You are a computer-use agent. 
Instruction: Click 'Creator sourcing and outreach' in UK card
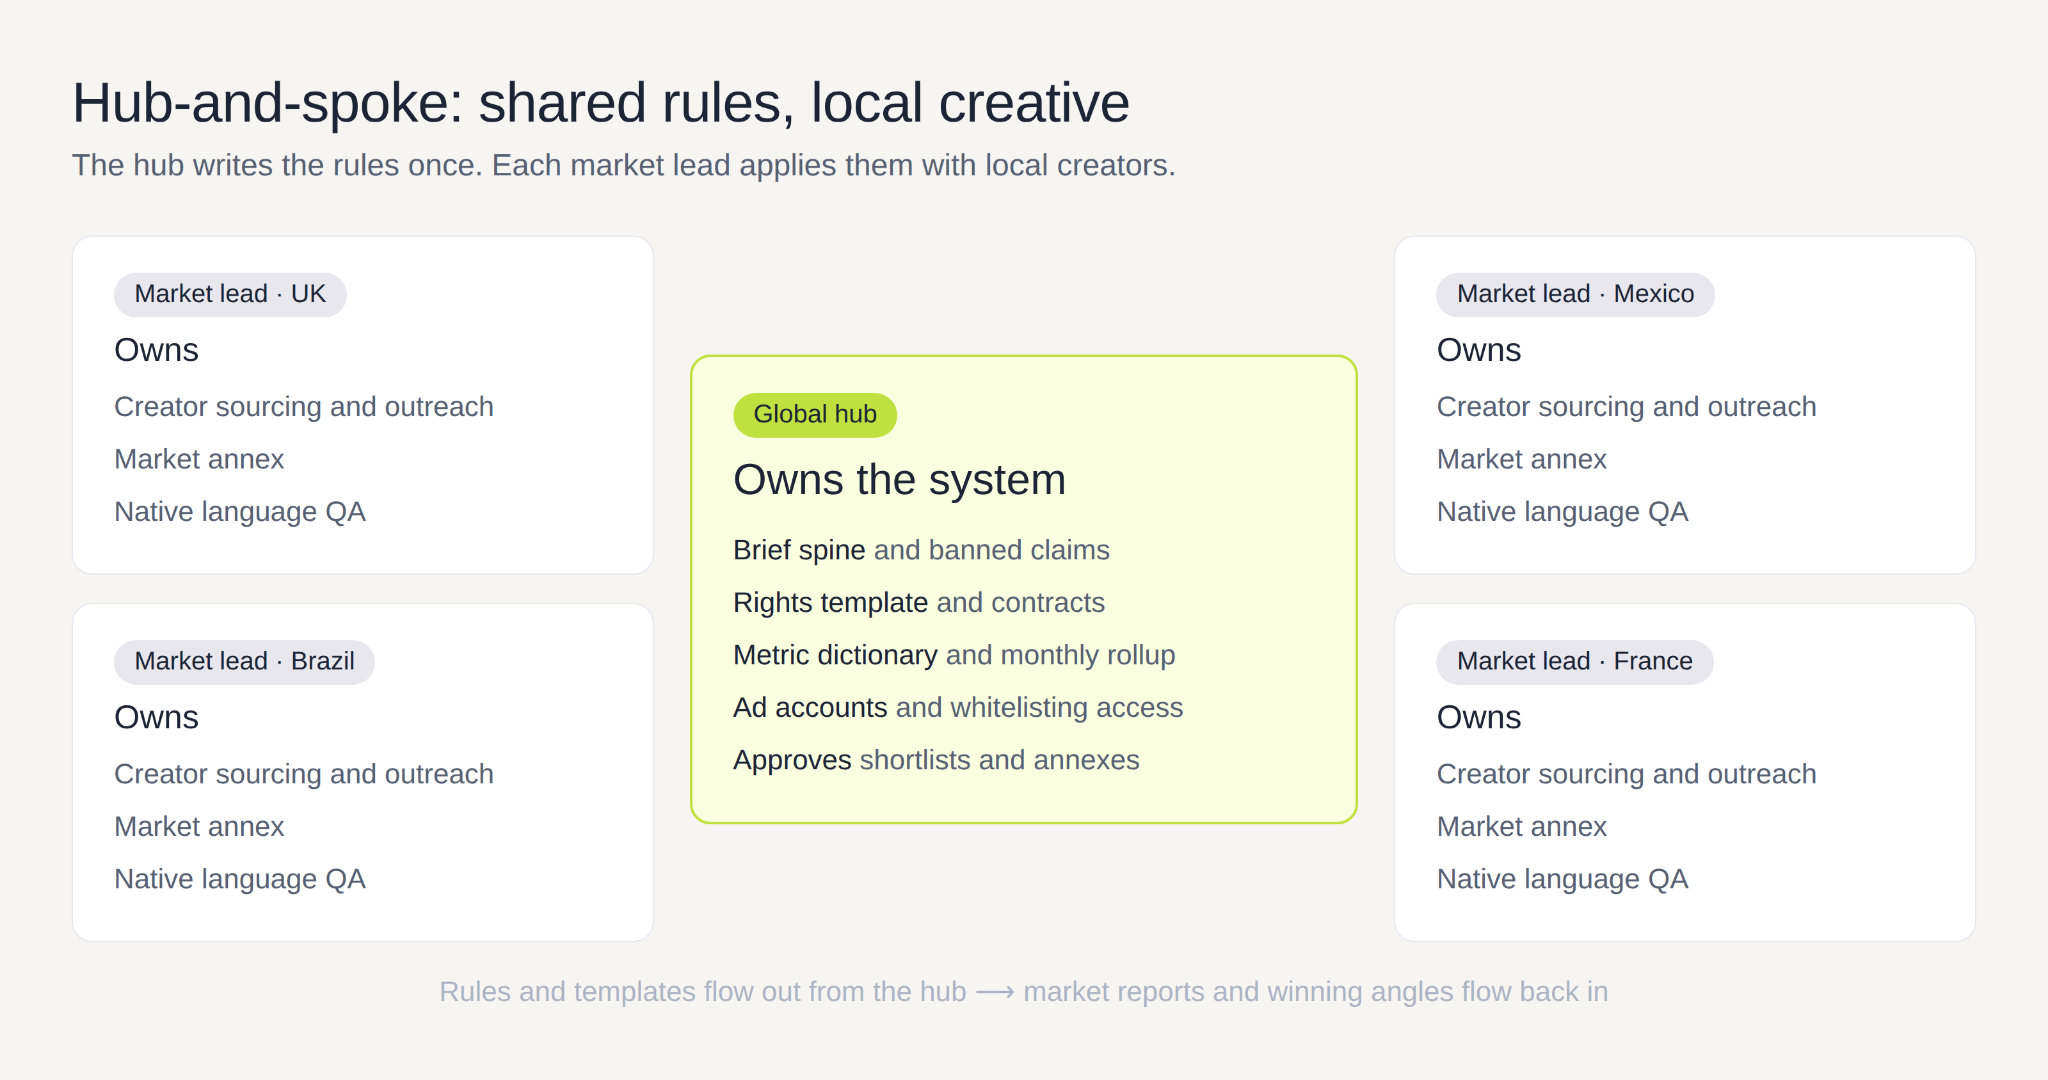[x=304, y=407]
